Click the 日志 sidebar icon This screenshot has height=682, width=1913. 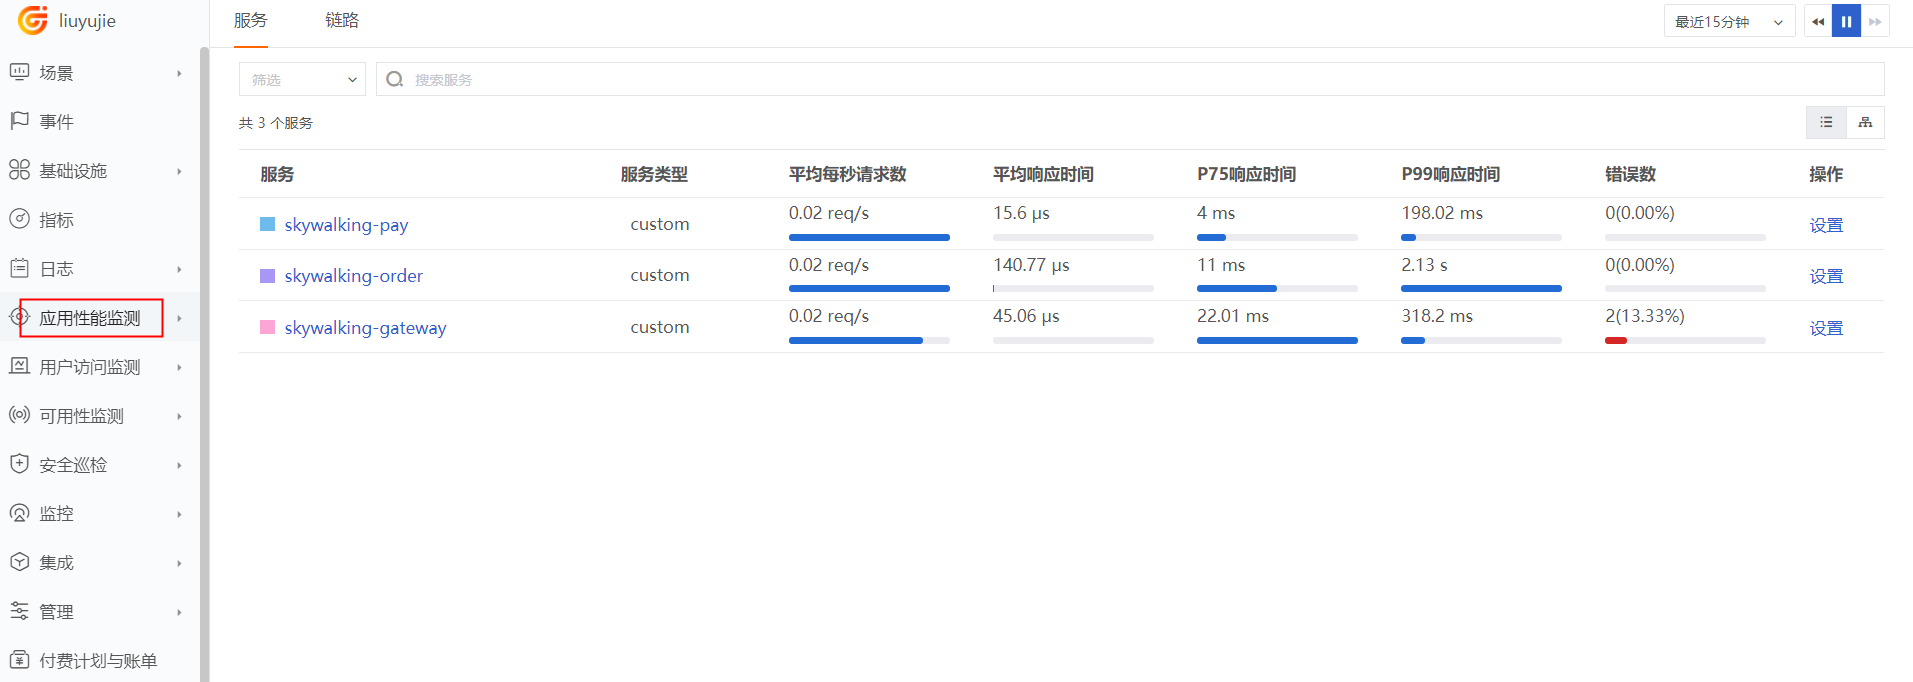(19, 268)
